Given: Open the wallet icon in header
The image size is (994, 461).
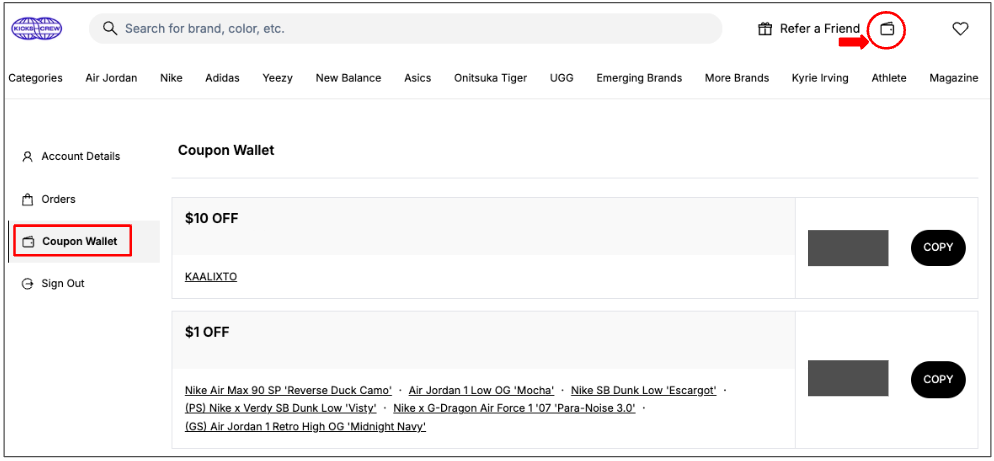Looking at the screenshot, I should click(x=887, y=29).
